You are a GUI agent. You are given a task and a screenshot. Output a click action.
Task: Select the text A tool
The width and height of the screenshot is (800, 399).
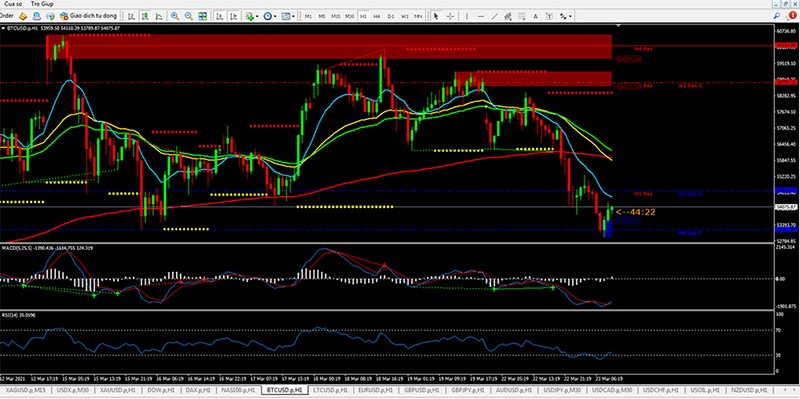coord(536,16)
